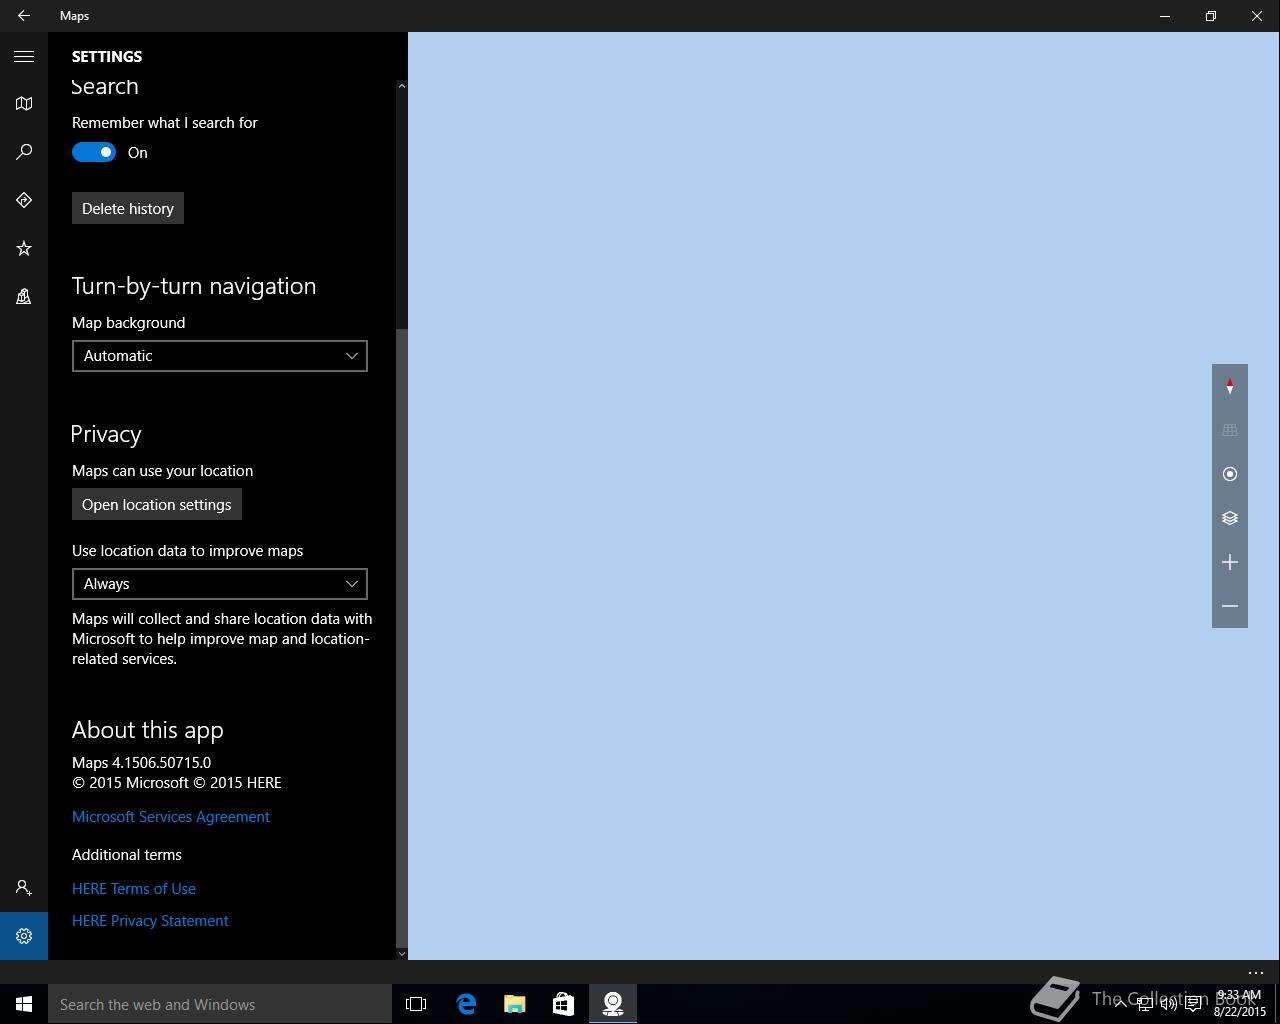Click the scrollbar down arrow
The image size is (1280, 1024).
tap(402, 953)
